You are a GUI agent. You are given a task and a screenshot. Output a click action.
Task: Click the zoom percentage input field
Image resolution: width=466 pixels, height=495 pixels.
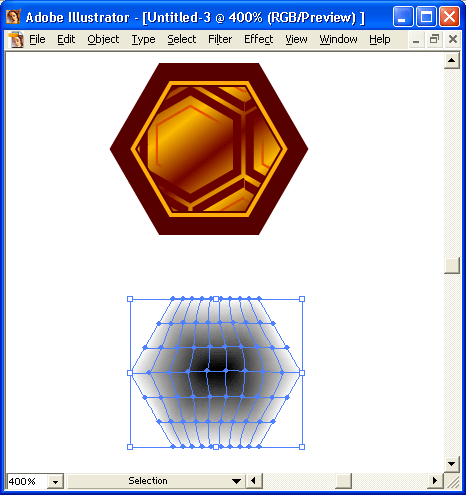click(27, 481)
